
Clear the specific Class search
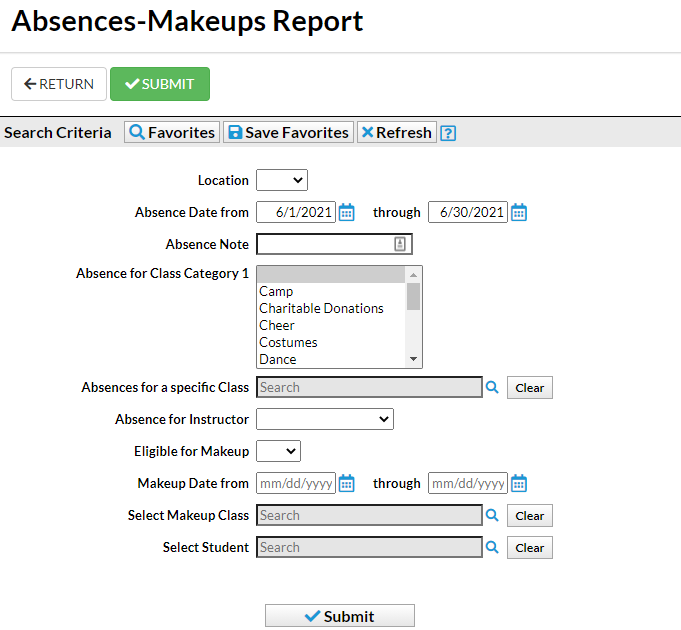(x=529, y=388)
